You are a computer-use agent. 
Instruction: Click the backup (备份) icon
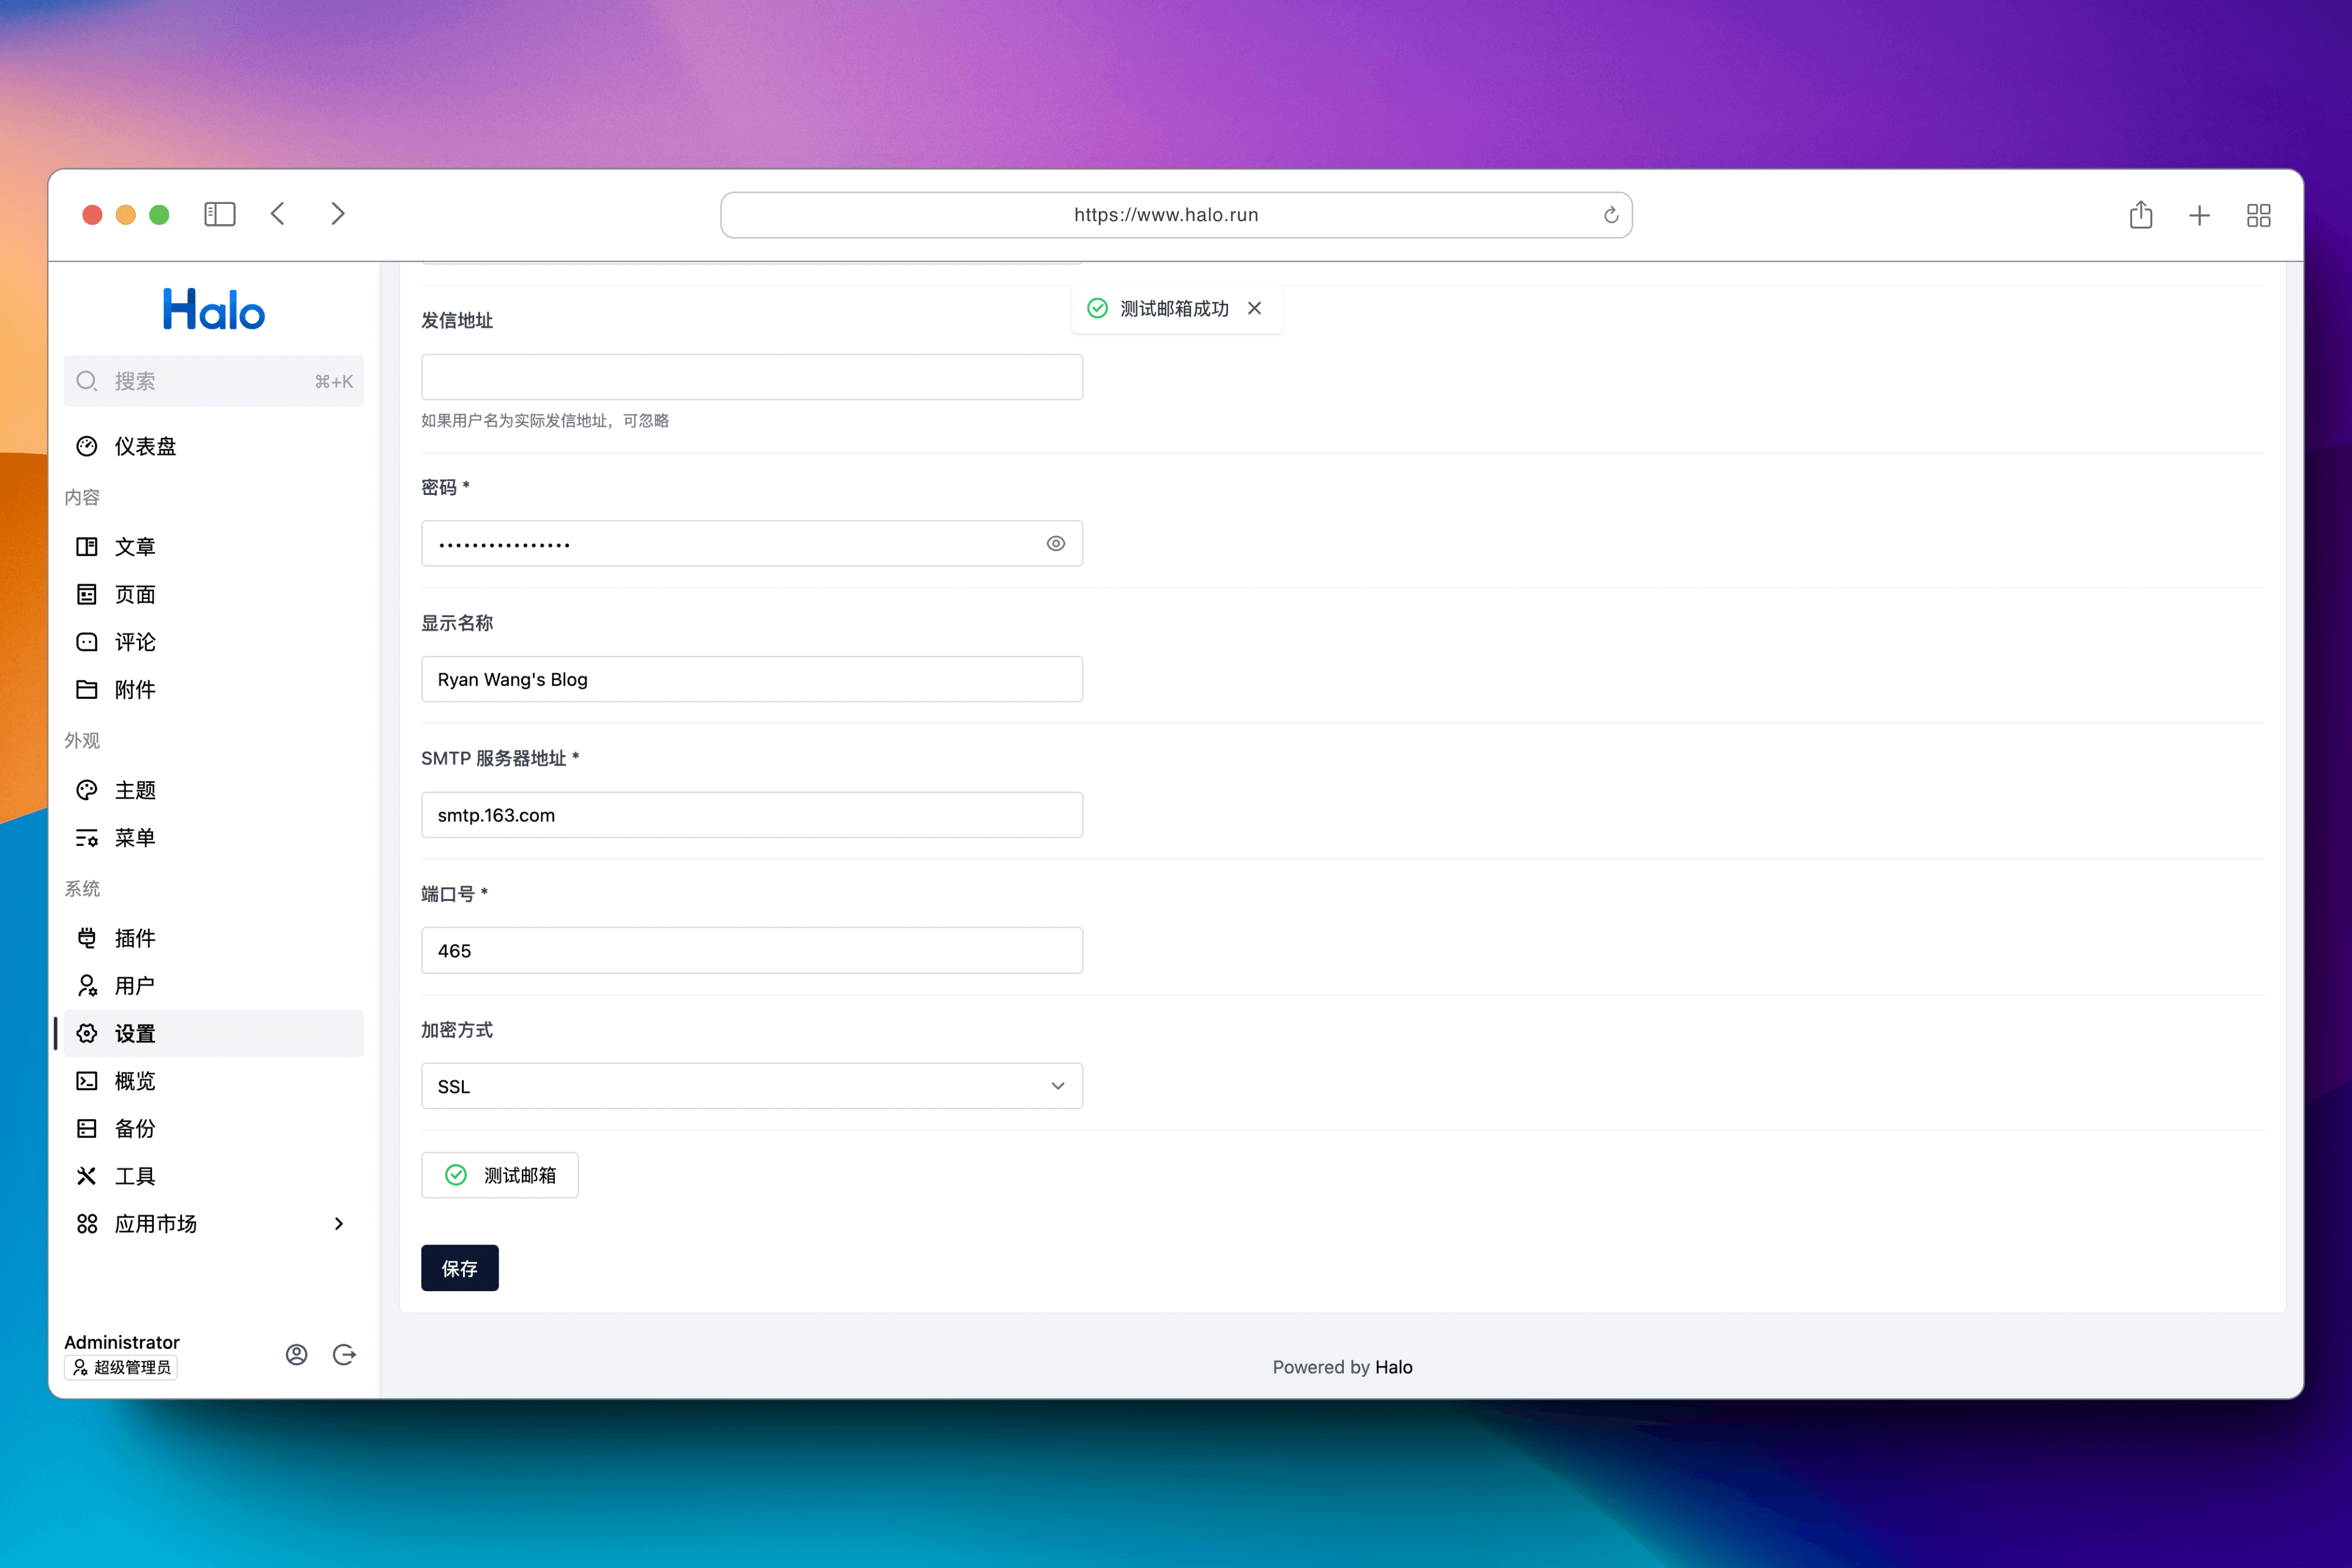coord(87,1128)
